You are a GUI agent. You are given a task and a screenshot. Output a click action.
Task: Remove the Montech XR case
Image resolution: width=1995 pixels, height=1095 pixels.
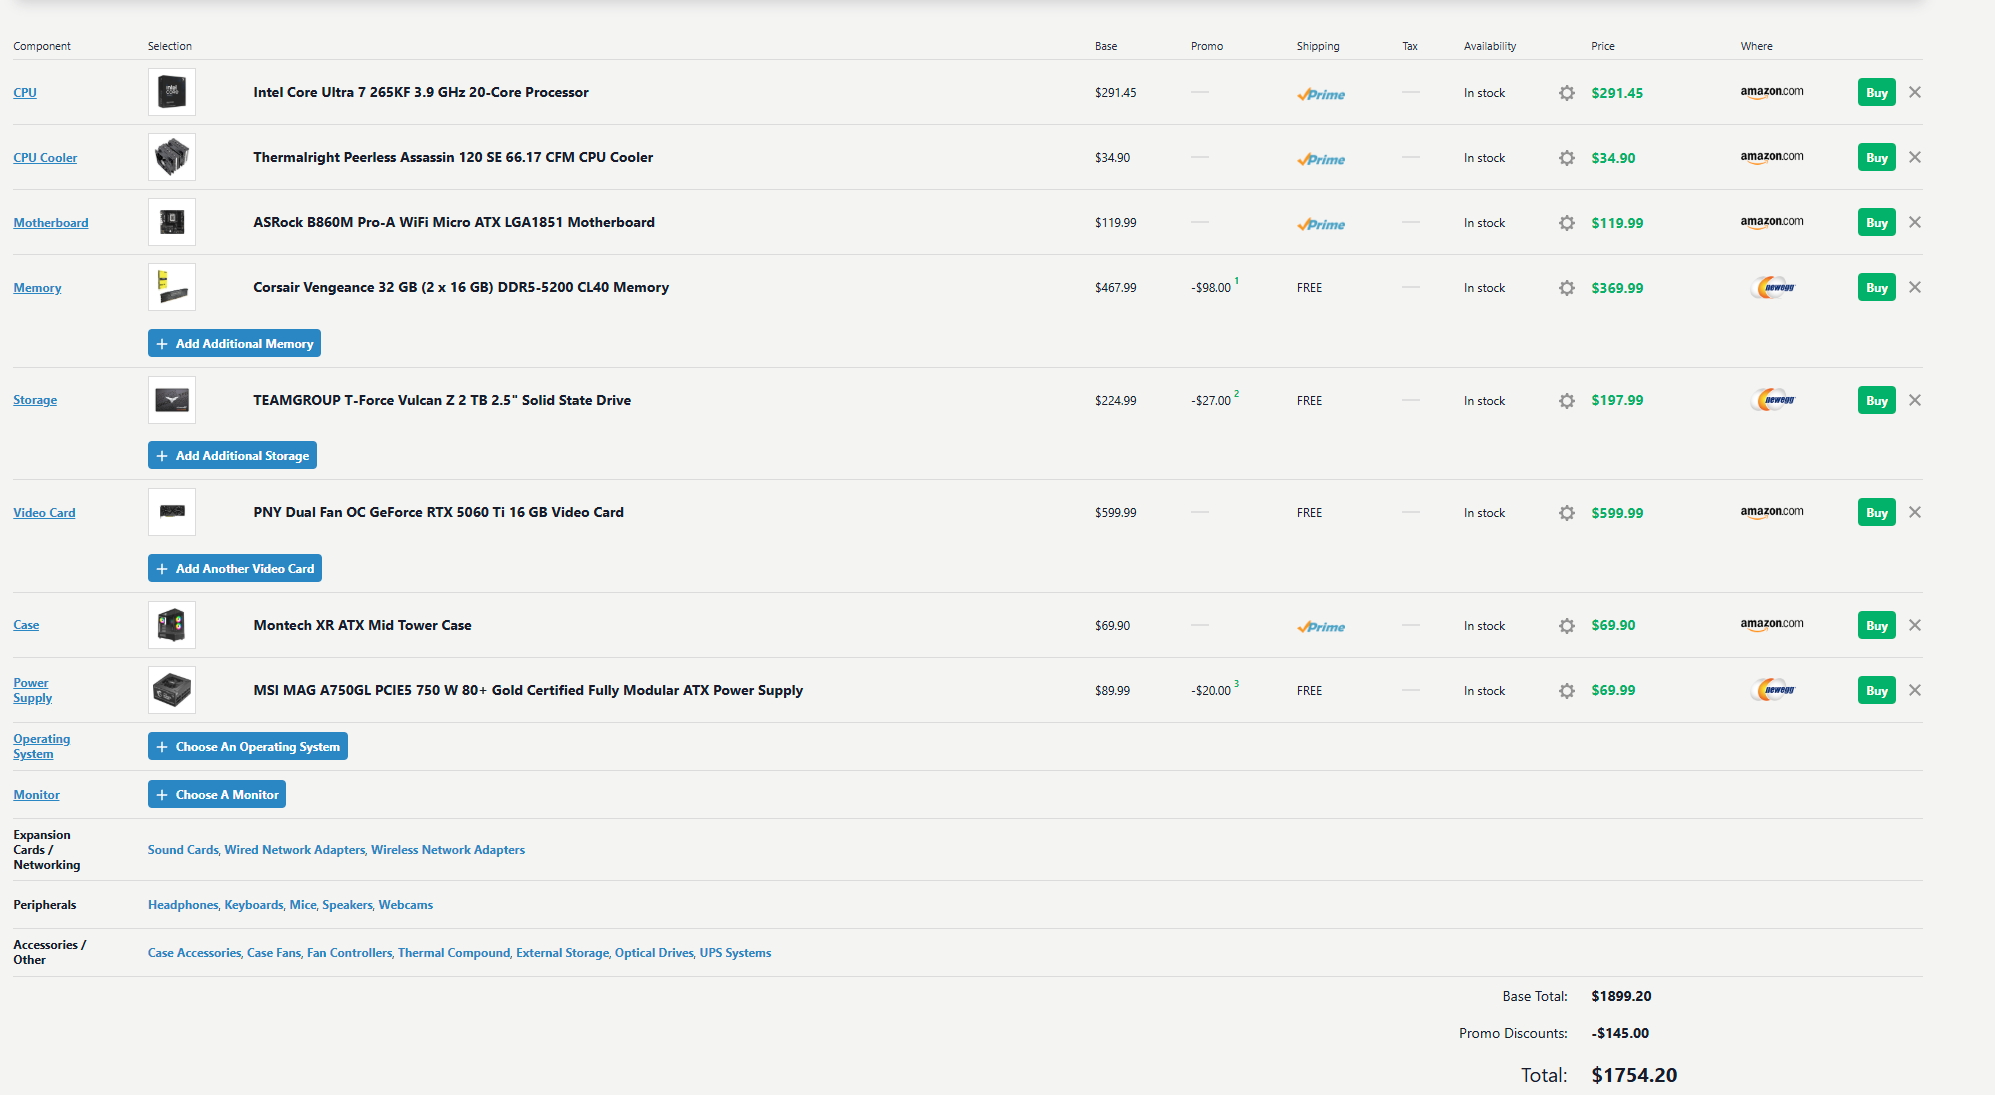(1915, 625)
